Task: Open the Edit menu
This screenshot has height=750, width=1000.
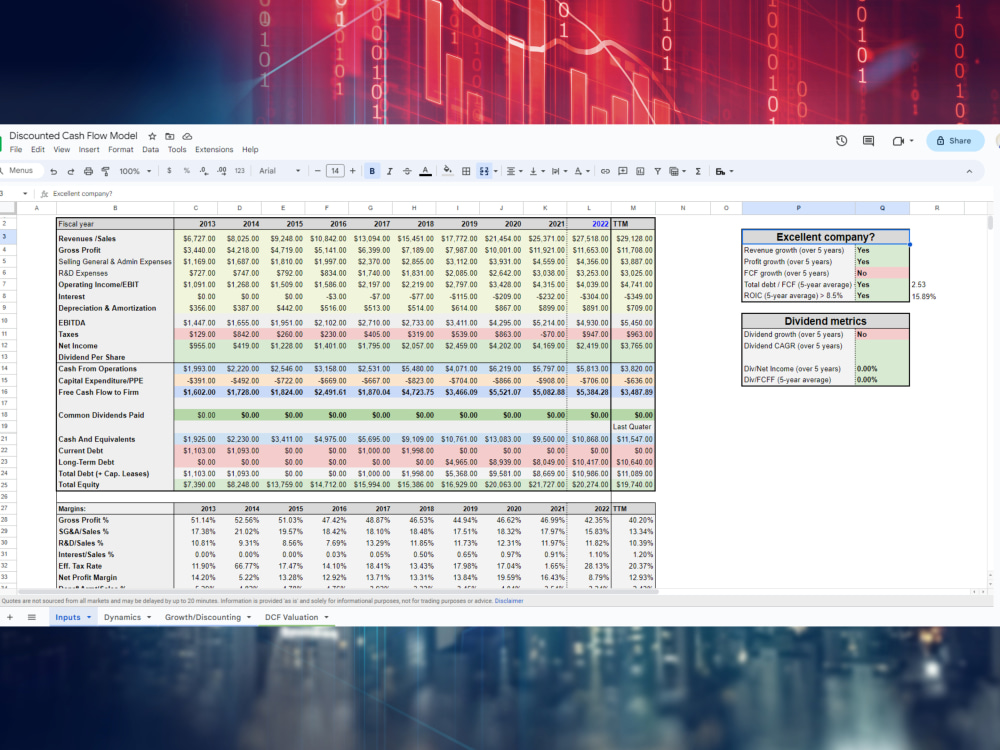Action: click(38, 149)
